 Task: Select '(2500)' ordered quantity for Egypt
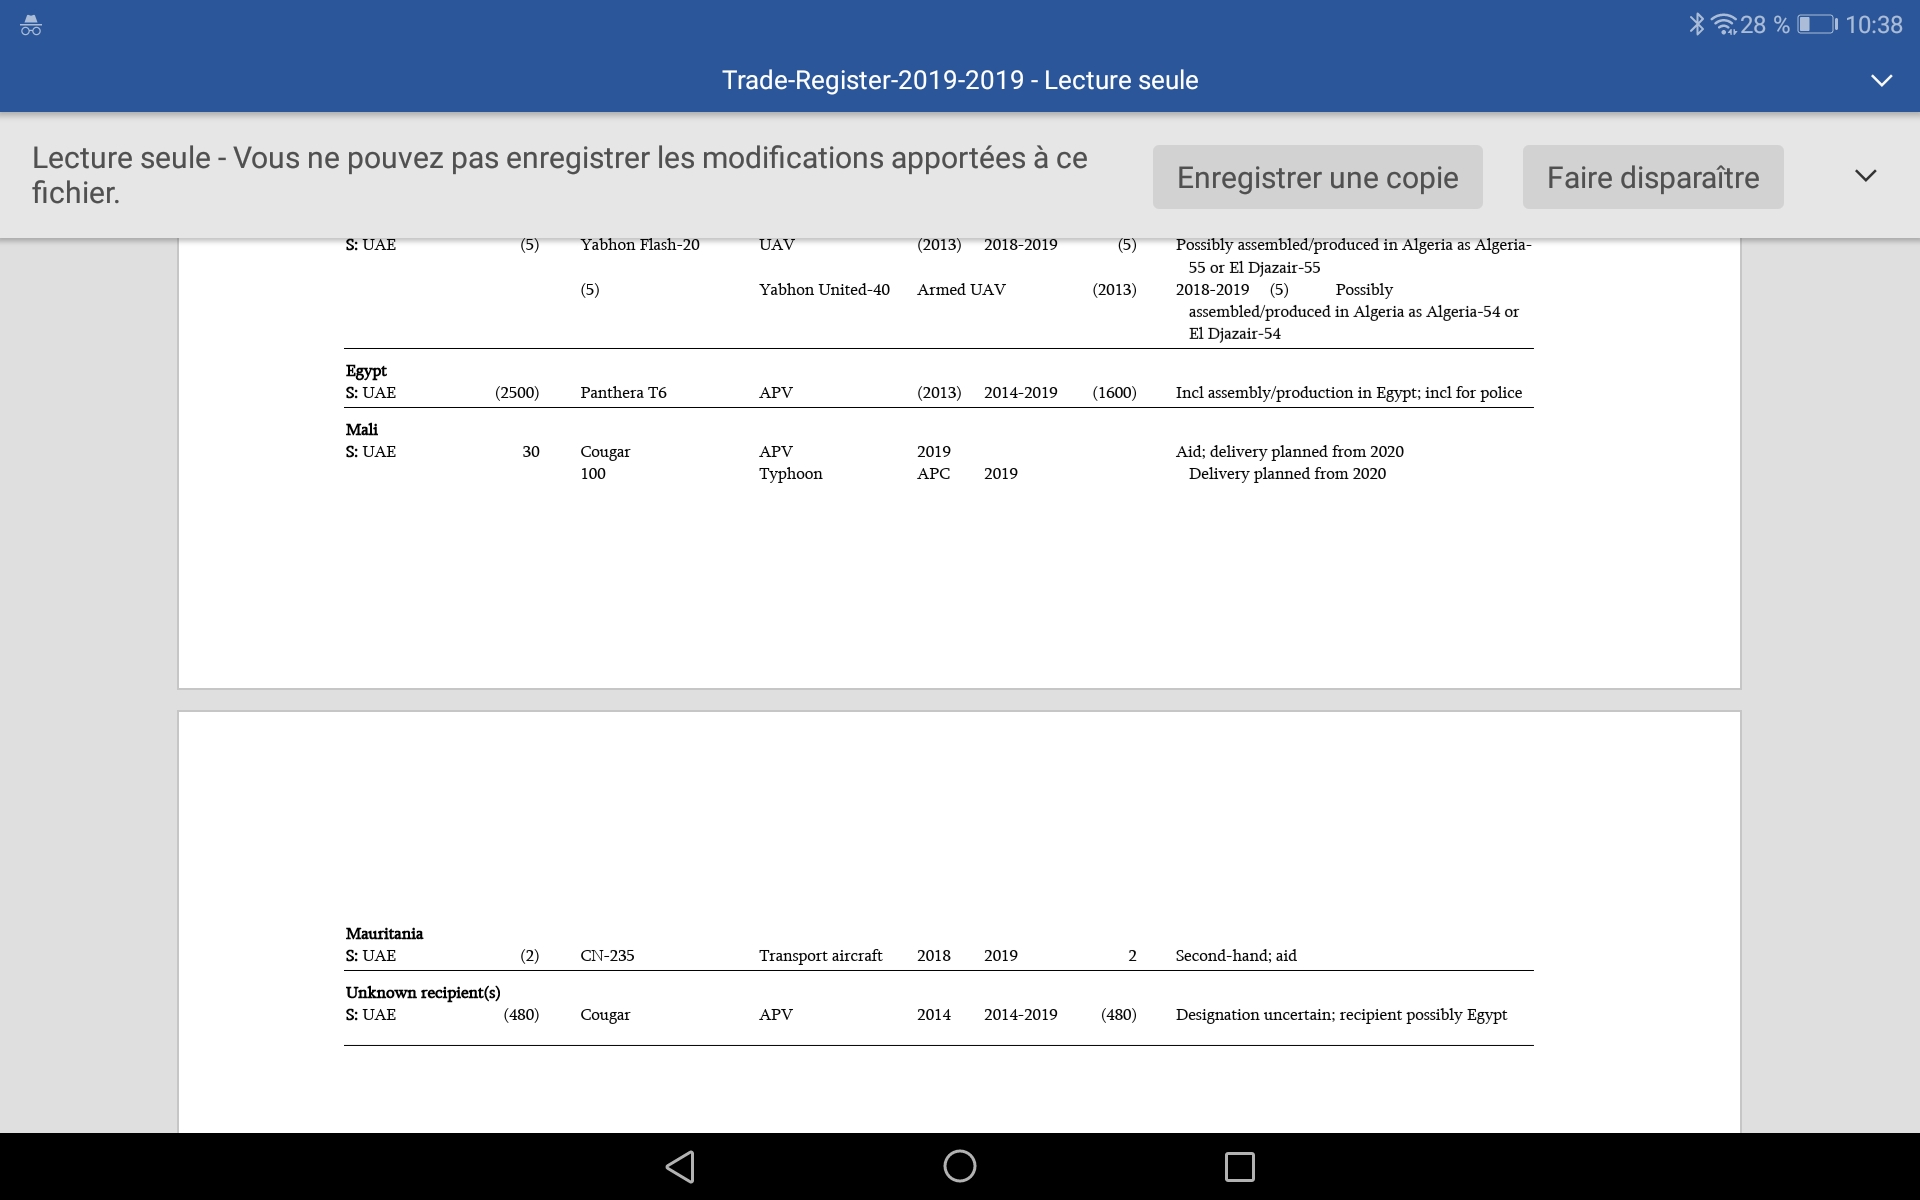pos(517,392)
